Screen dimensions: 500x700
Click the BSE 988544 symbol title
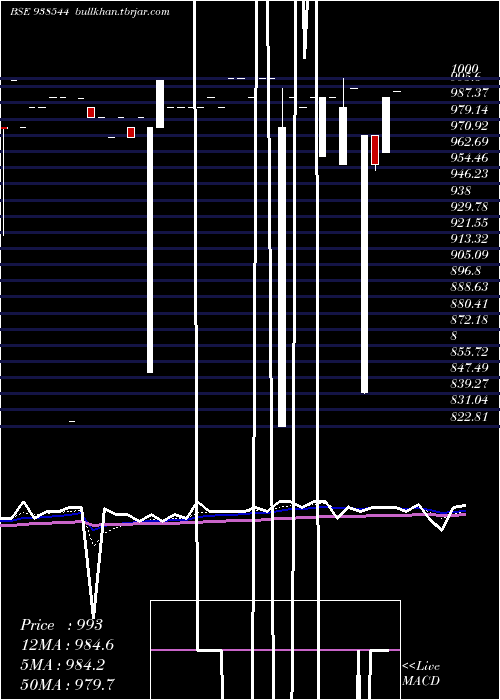click(40, 12)
